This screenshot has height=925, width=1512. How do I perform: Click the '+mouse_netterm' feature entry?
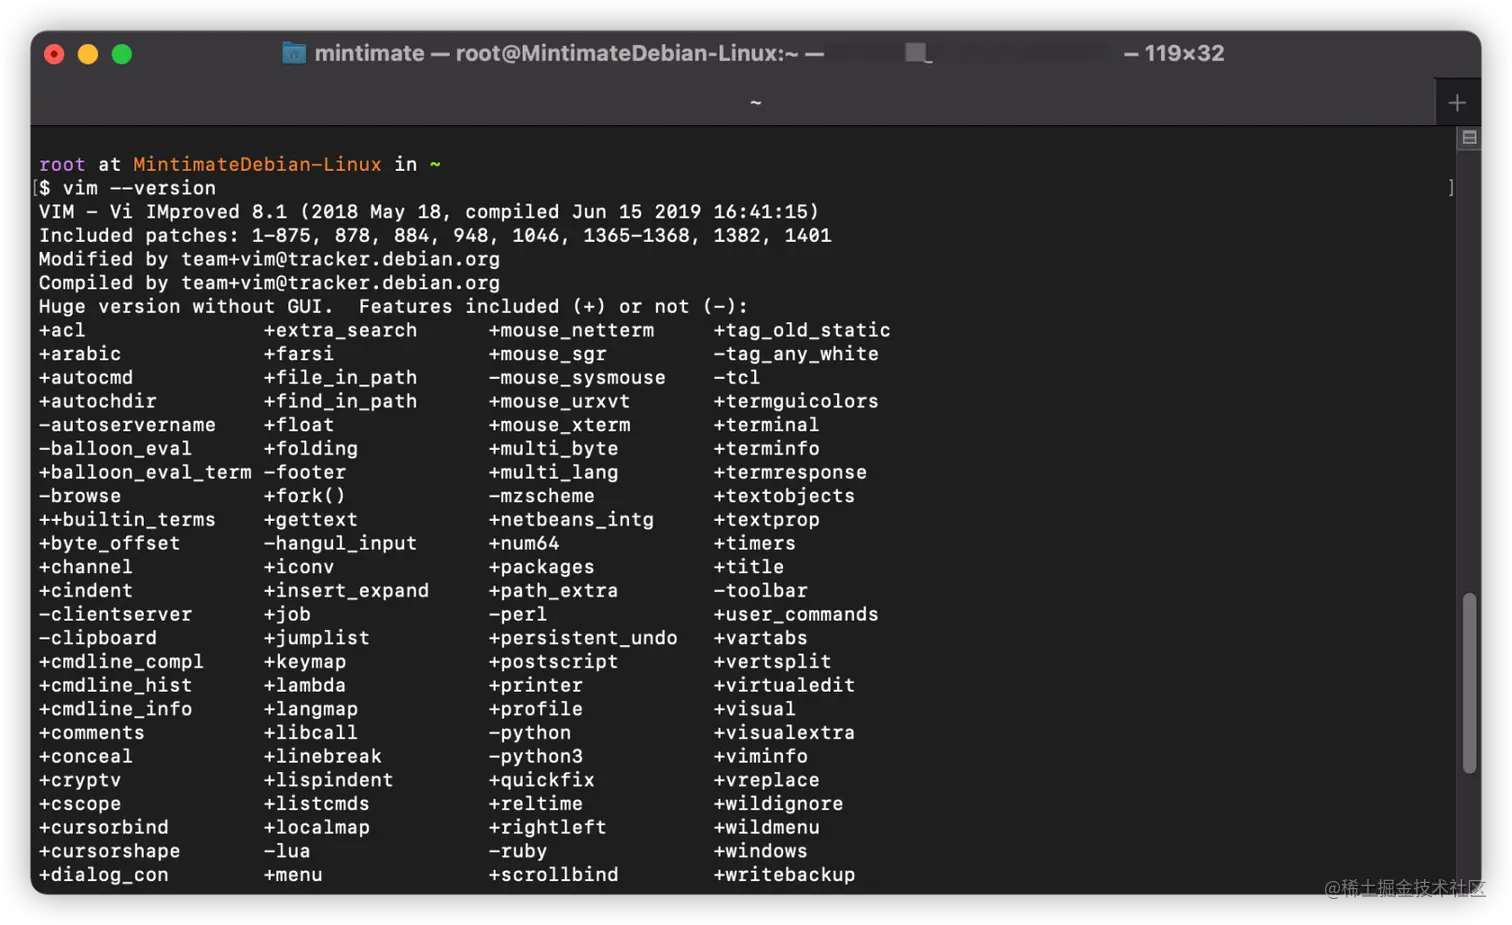coord(571,330)
